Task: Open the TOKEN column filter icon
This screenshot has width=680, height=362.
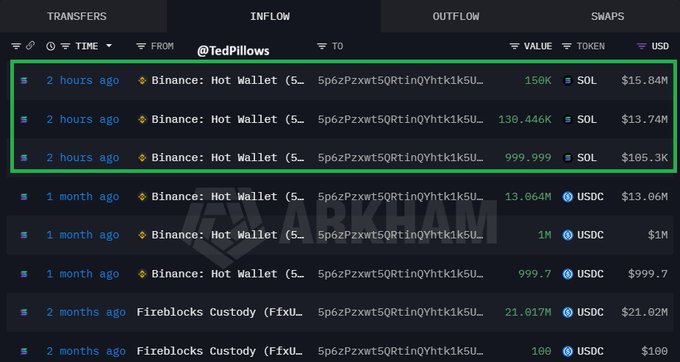Action: [566, 46]
